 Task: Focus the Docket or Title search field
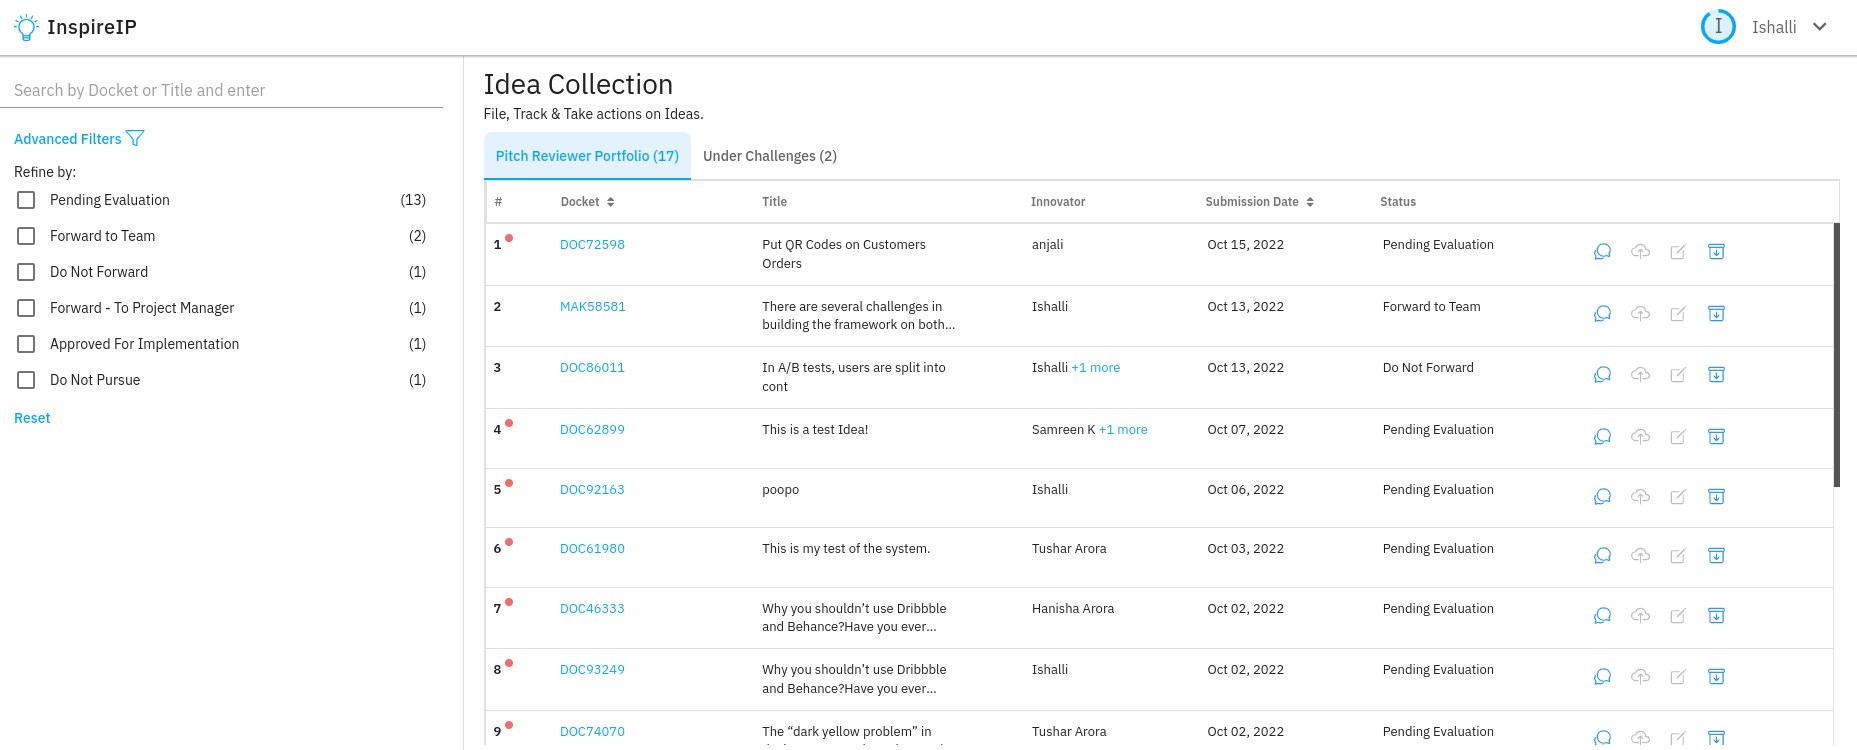coord(227,90)
